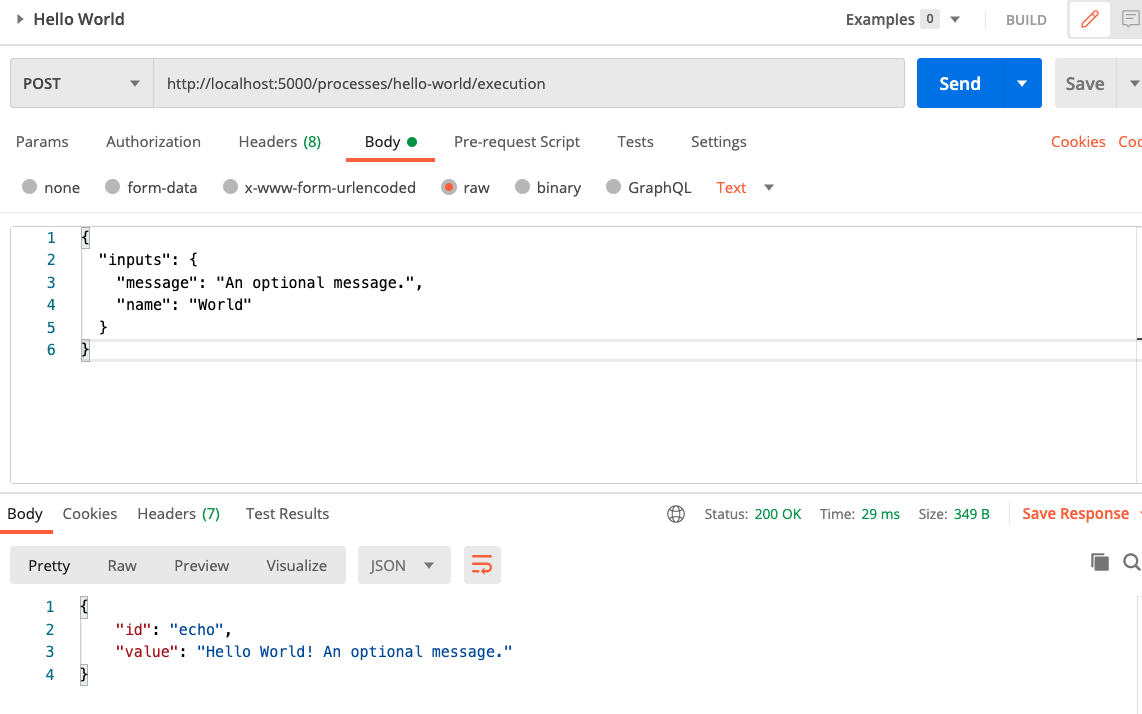
Task: Open the response Cookies tab
Action: 90,514
